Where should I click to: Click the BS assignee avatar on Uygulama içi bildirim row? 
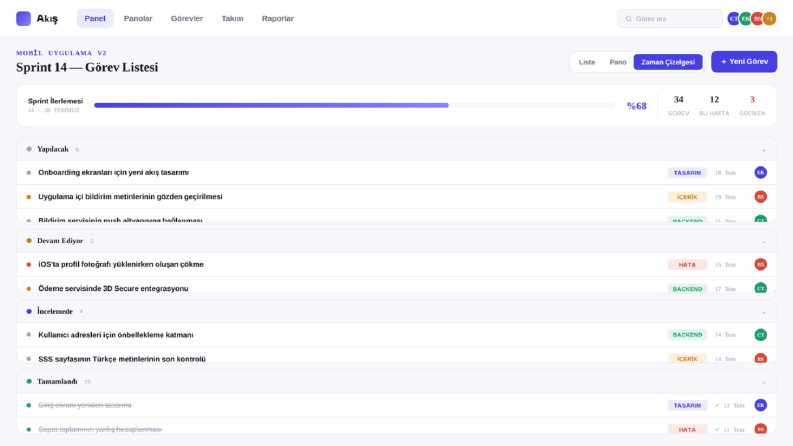761,197
